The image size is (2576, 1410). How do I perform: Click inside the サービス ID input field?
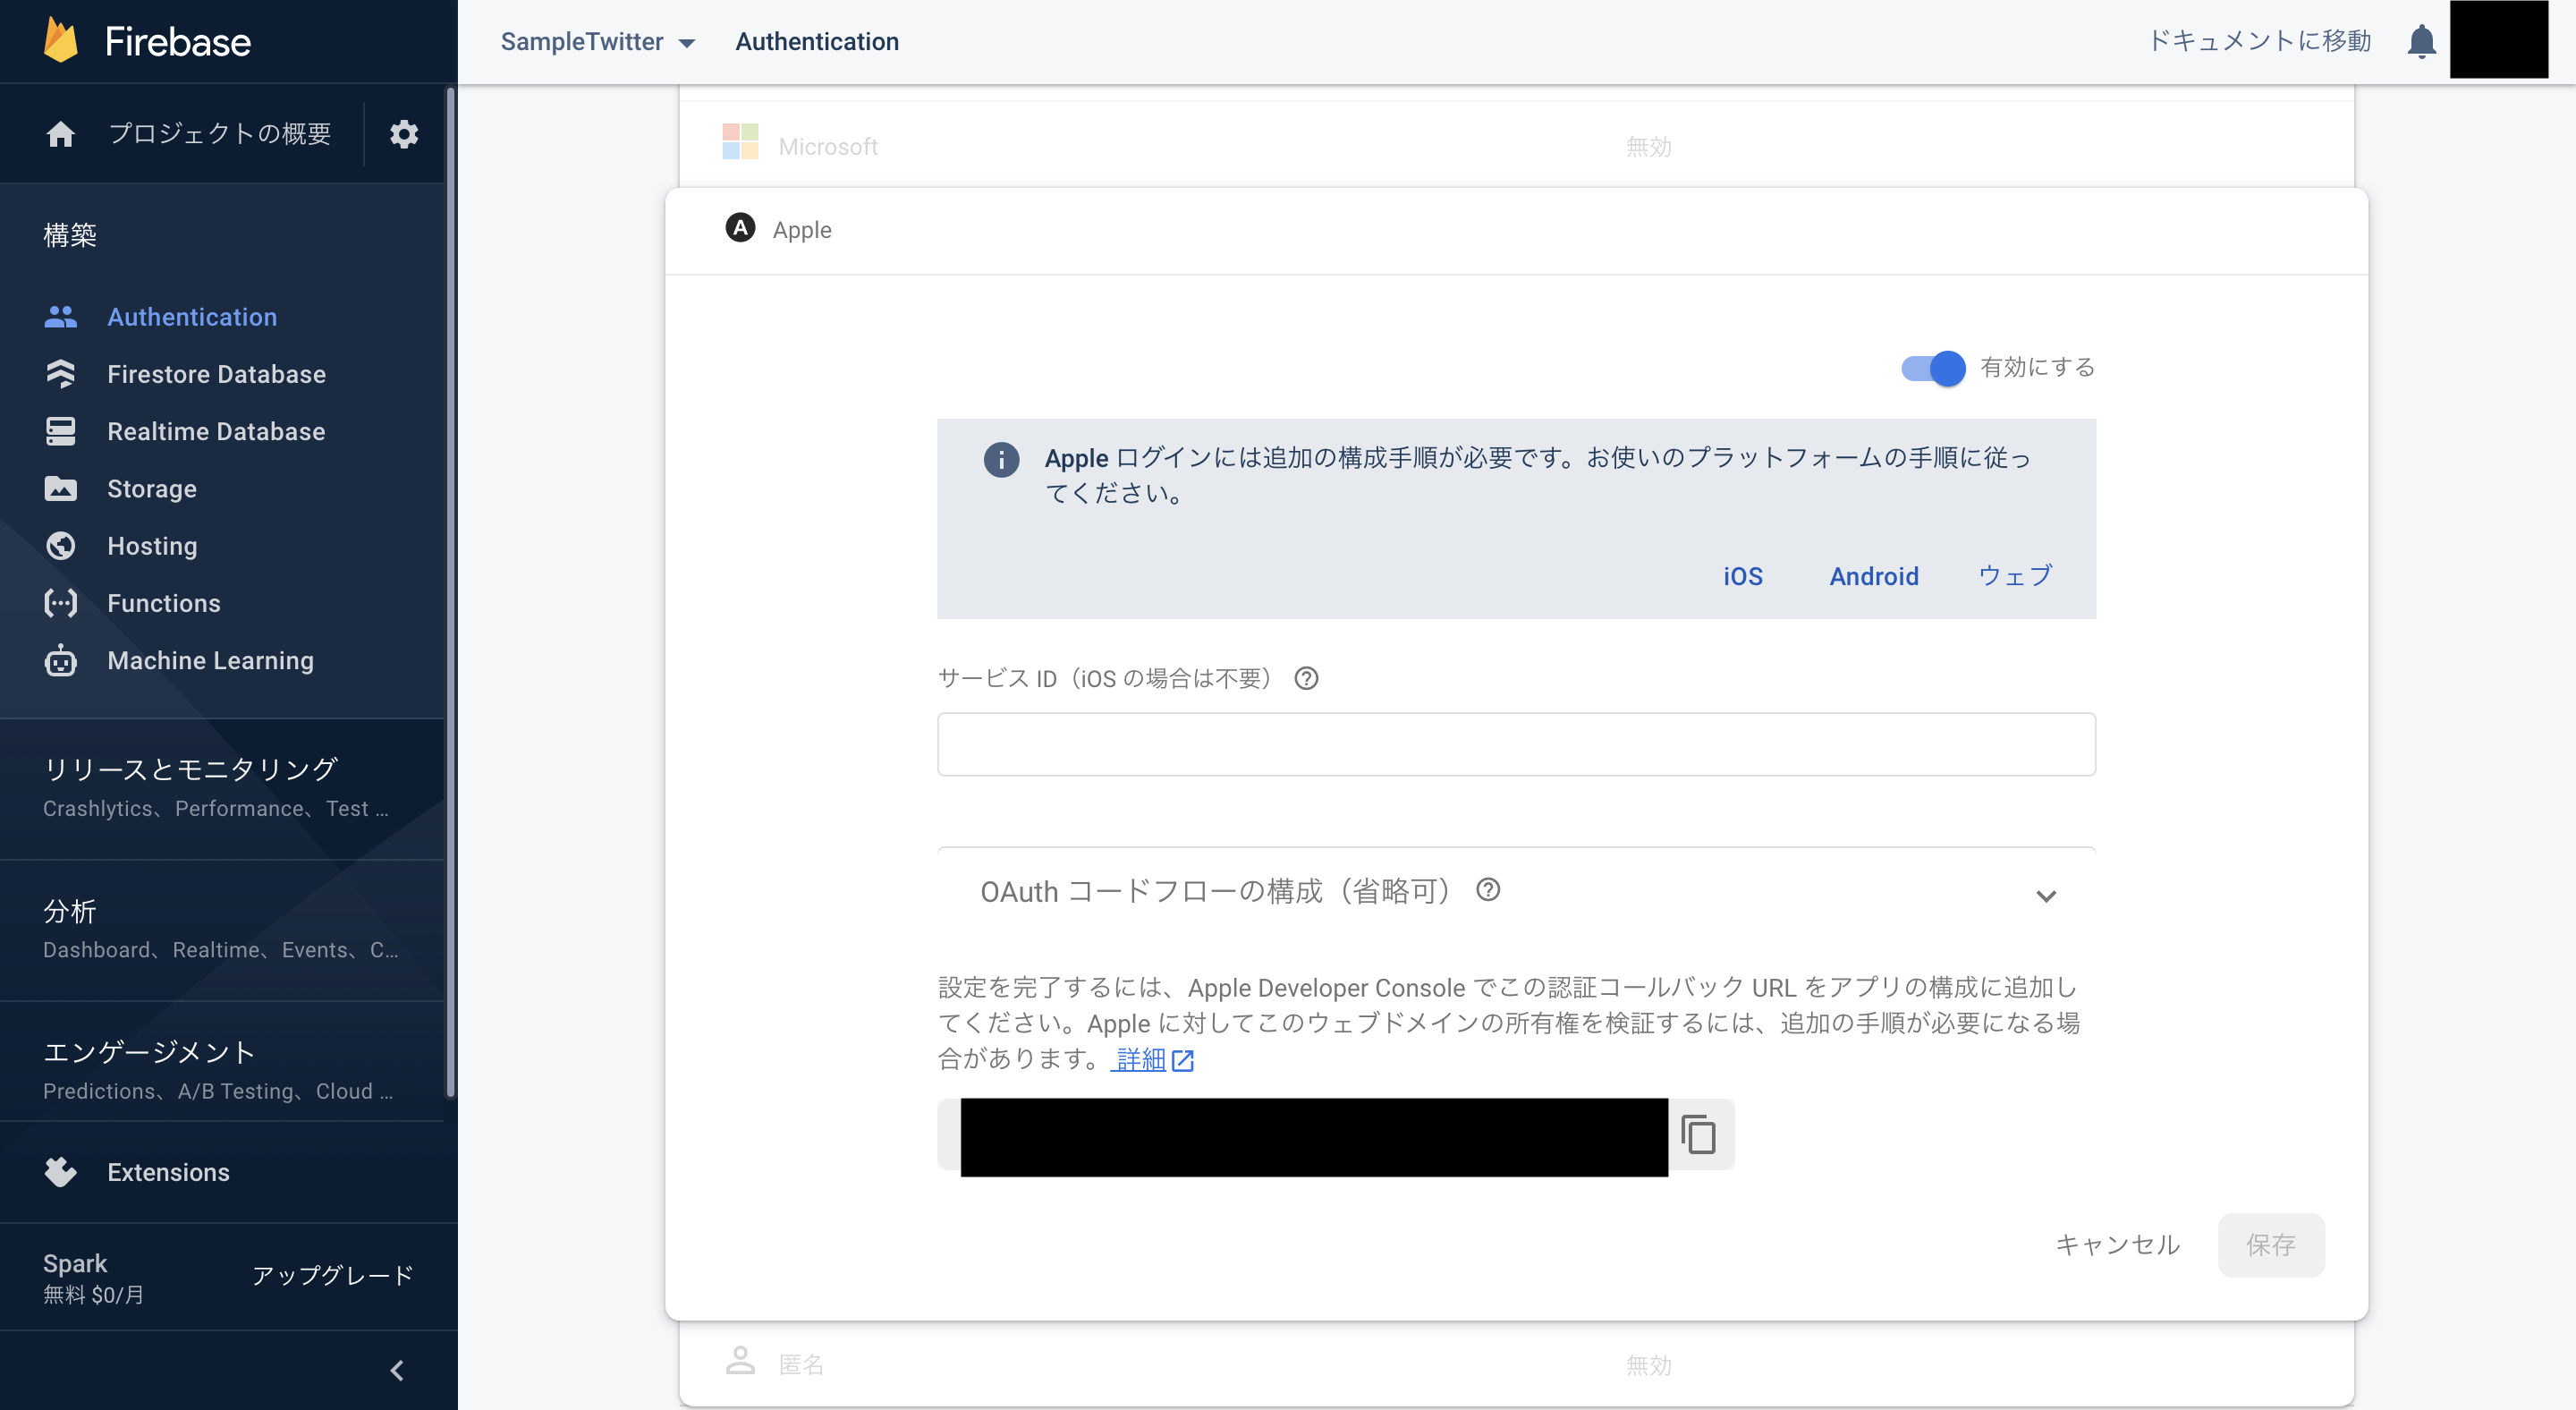coord(1515,744)
